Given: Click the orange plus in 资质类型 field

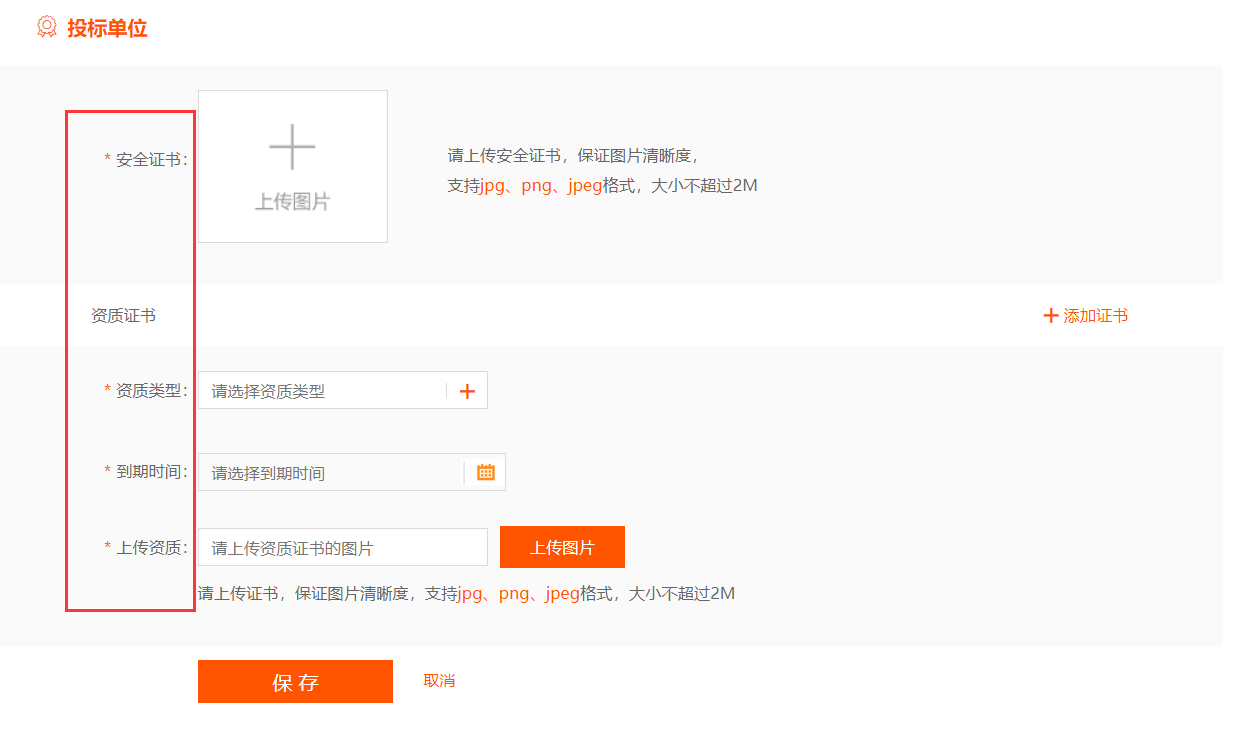Looking at the screenshot, I should coord(467,391).
